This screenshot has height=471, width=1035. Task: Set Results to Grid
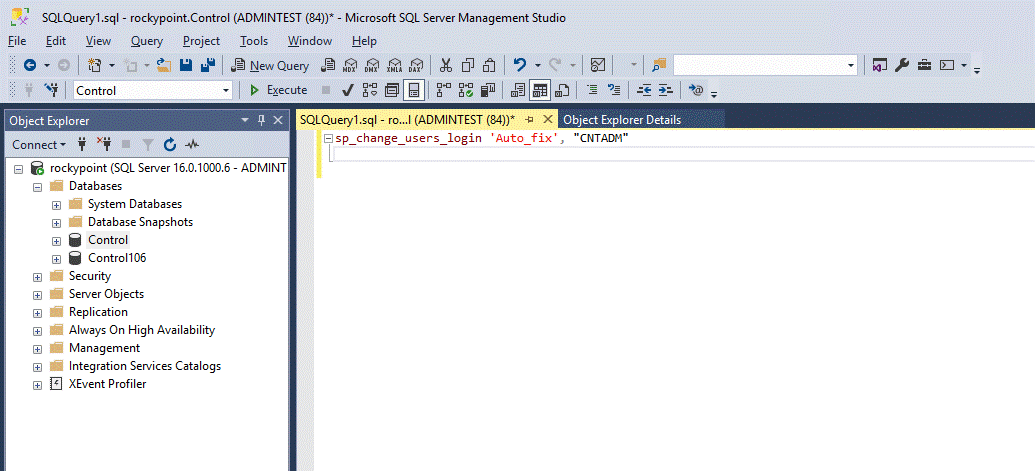tap(541, 90)
